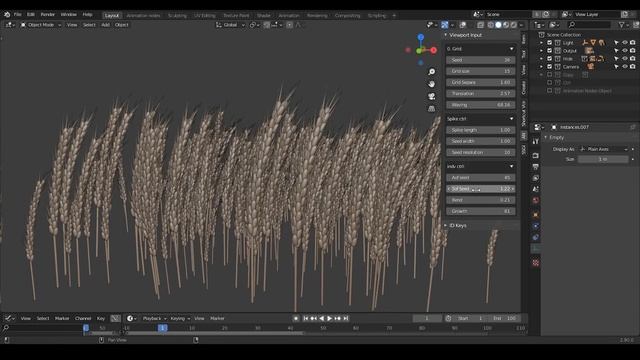Screen dimensions: 640x360
Task: Open the Render menu
Action: coord(47,14)
